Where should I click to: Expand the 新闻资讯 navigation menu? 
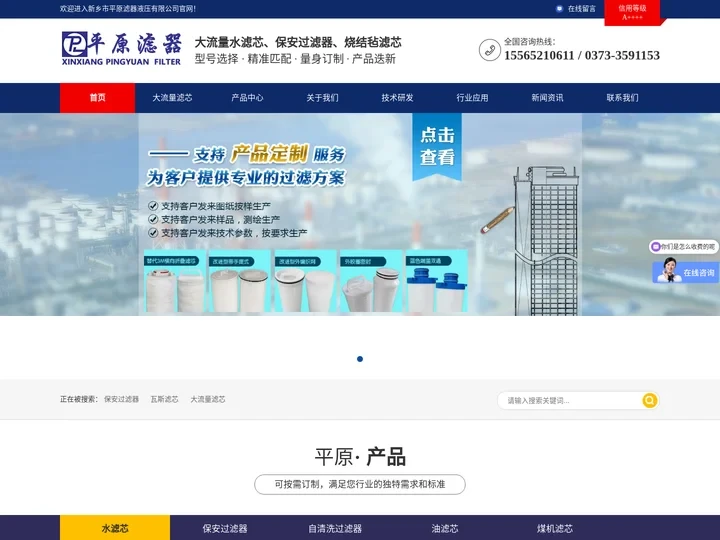(x=547, y=98)
